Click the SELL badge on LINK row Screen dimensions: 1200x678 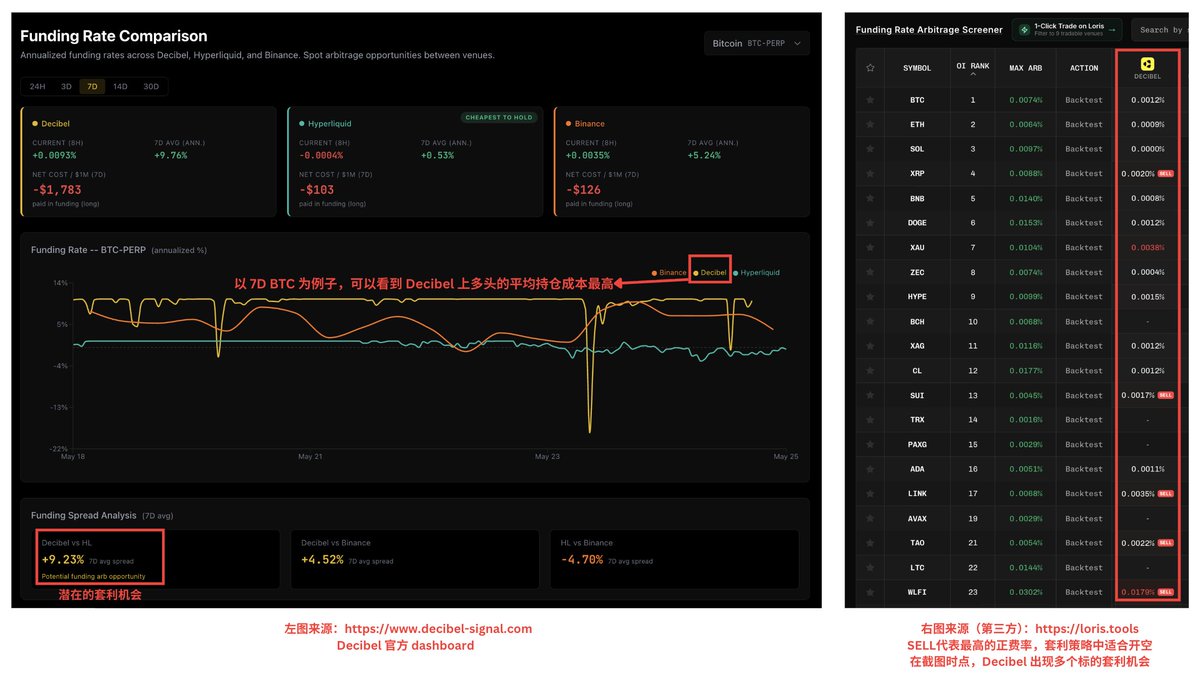1165,494
